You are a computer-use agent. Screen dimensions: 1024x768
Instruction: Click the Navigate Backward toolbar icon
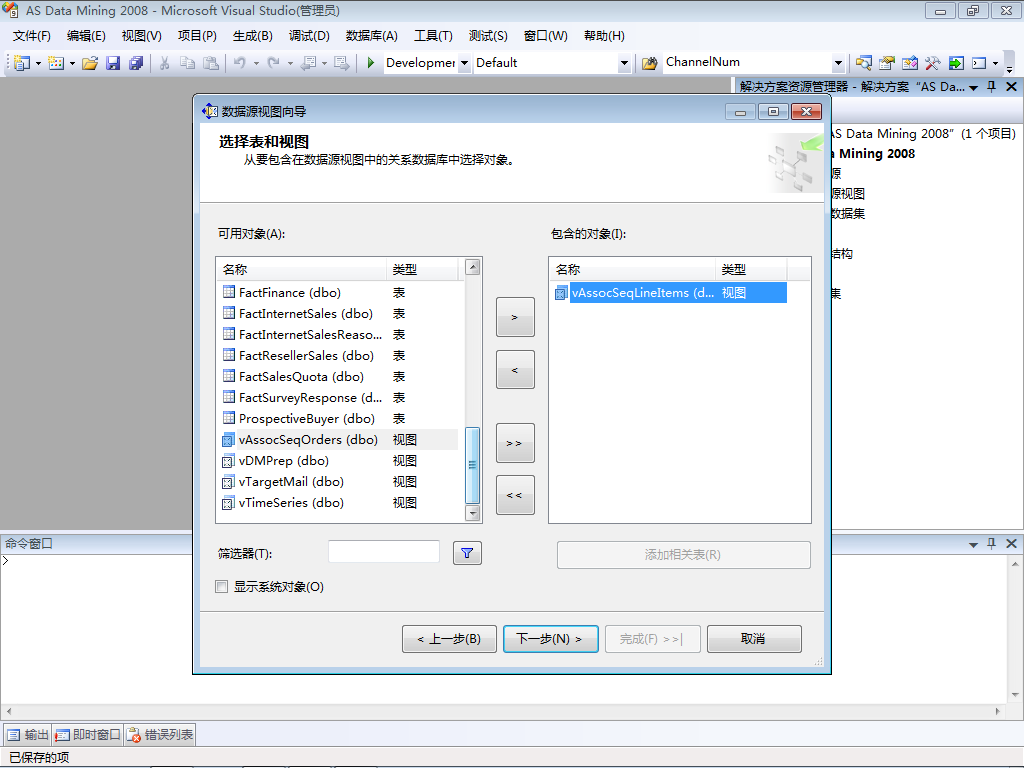click(308, 63)
